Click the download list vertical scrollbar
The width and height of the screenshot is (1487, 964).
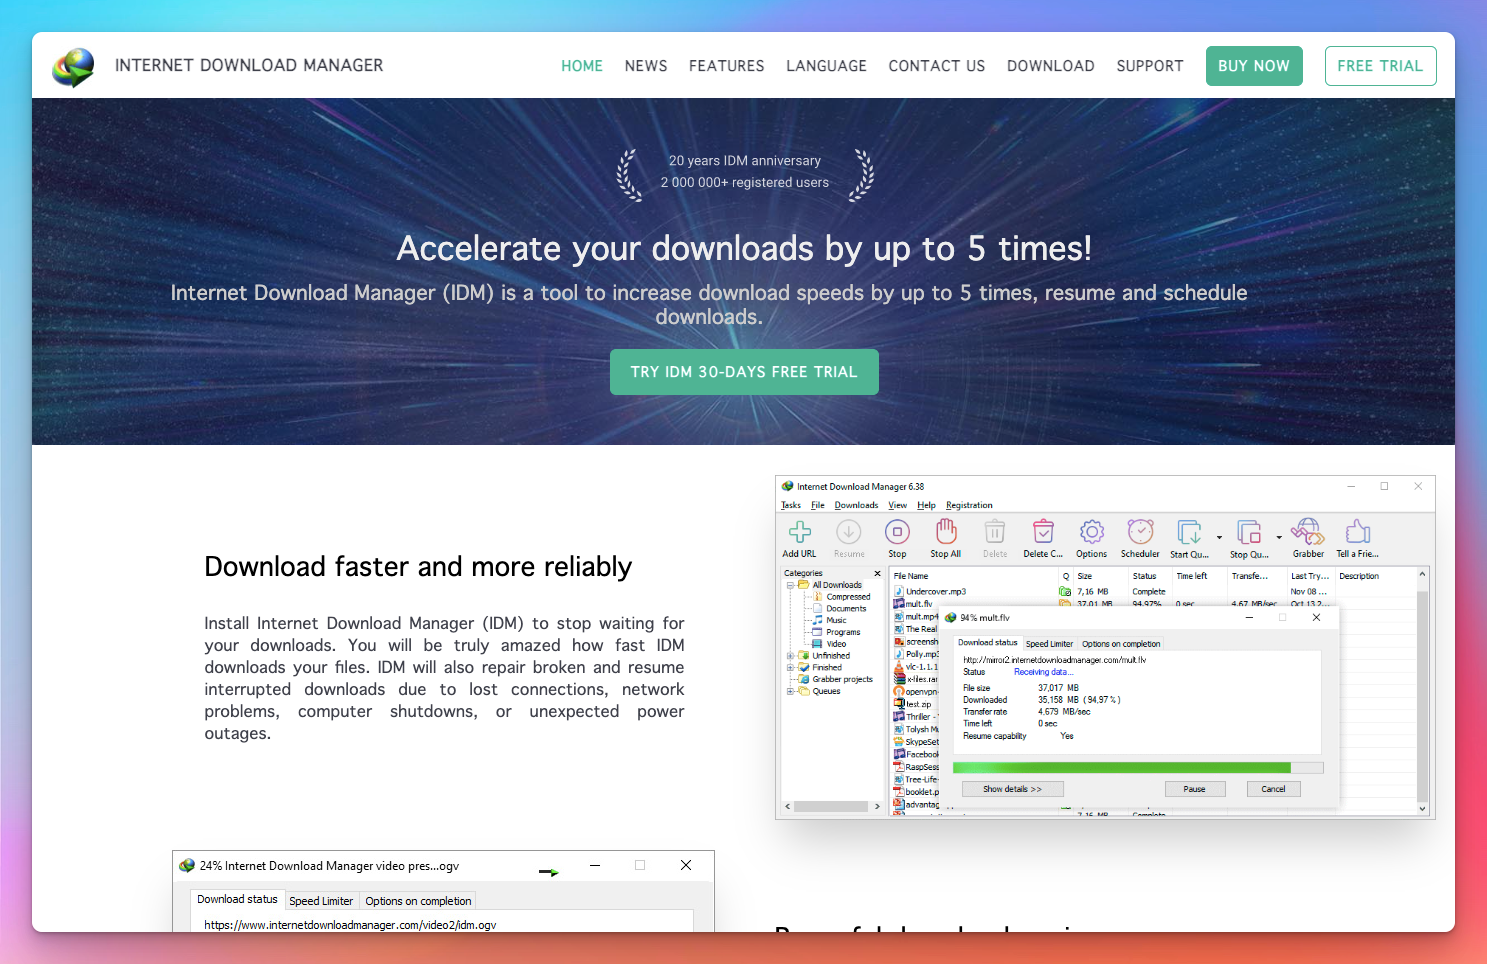[1422, 689]
